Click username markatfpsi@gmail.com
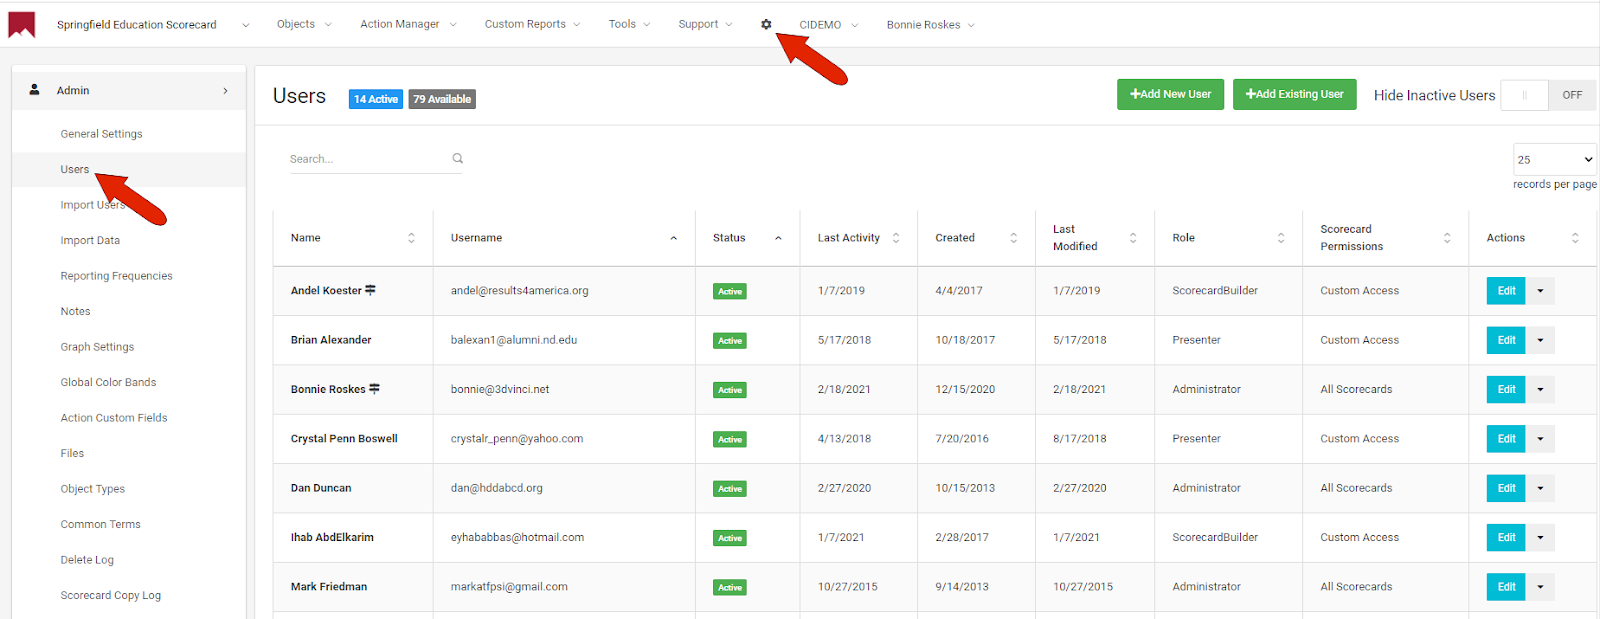This screenshot has width=1600, height=619. (x=509, y=587)
